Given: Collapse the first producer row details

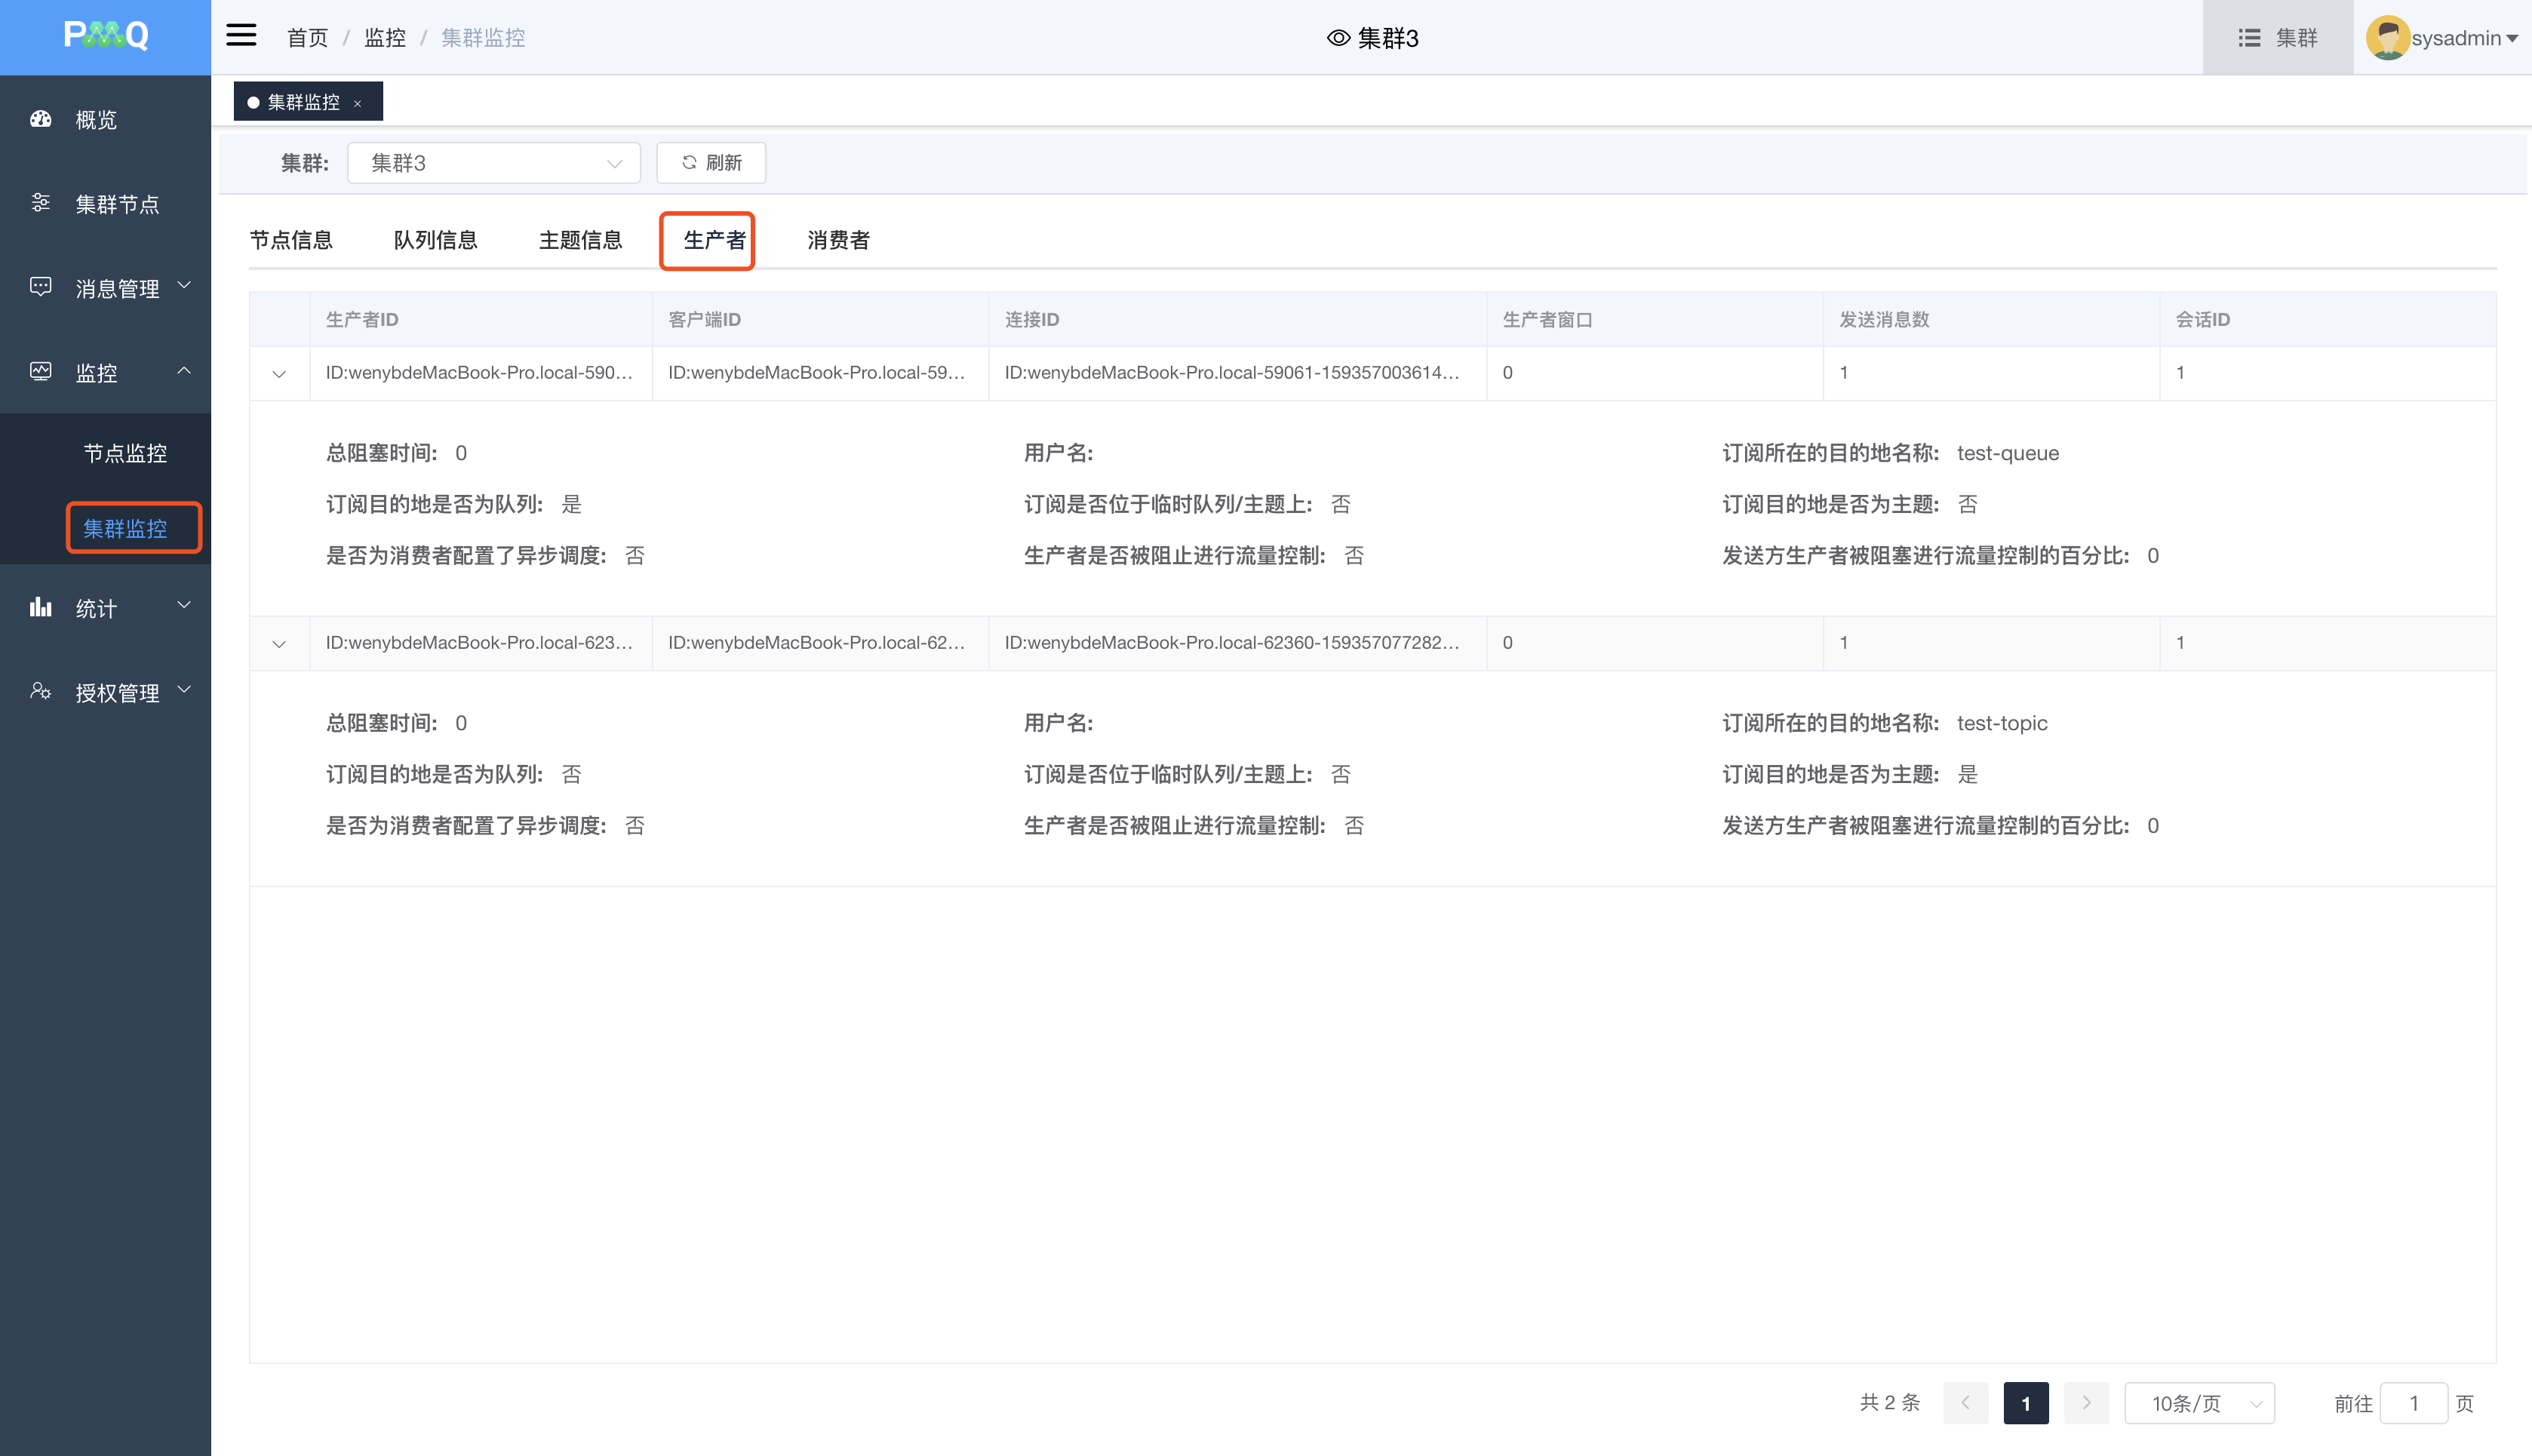Looking at the screenshot, I should click(279, 374).
